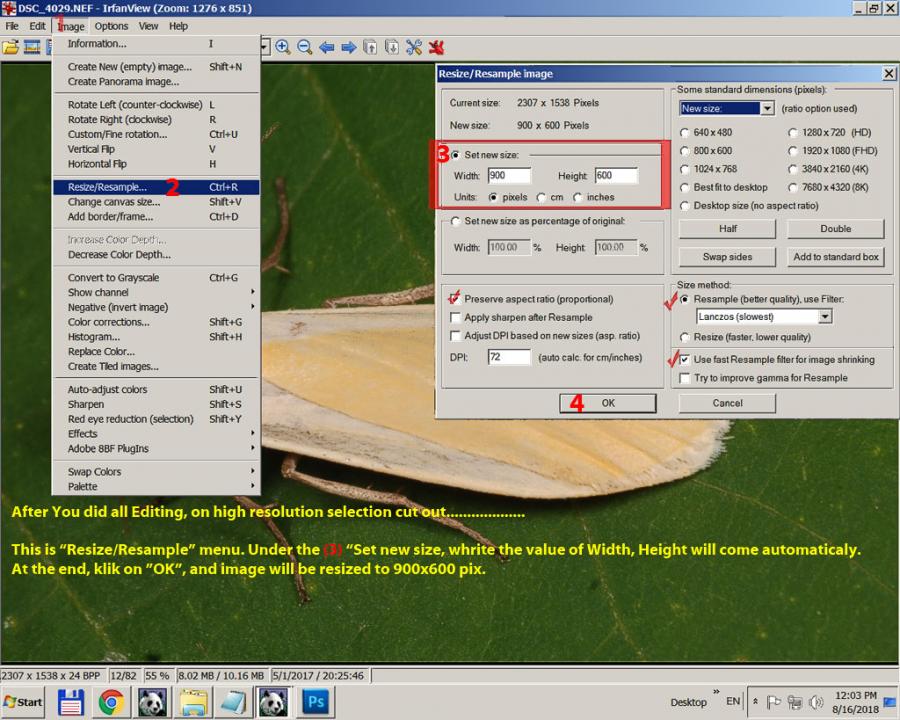
Task: Click the Open file folder toolbar icon
Action: (10, 47)
